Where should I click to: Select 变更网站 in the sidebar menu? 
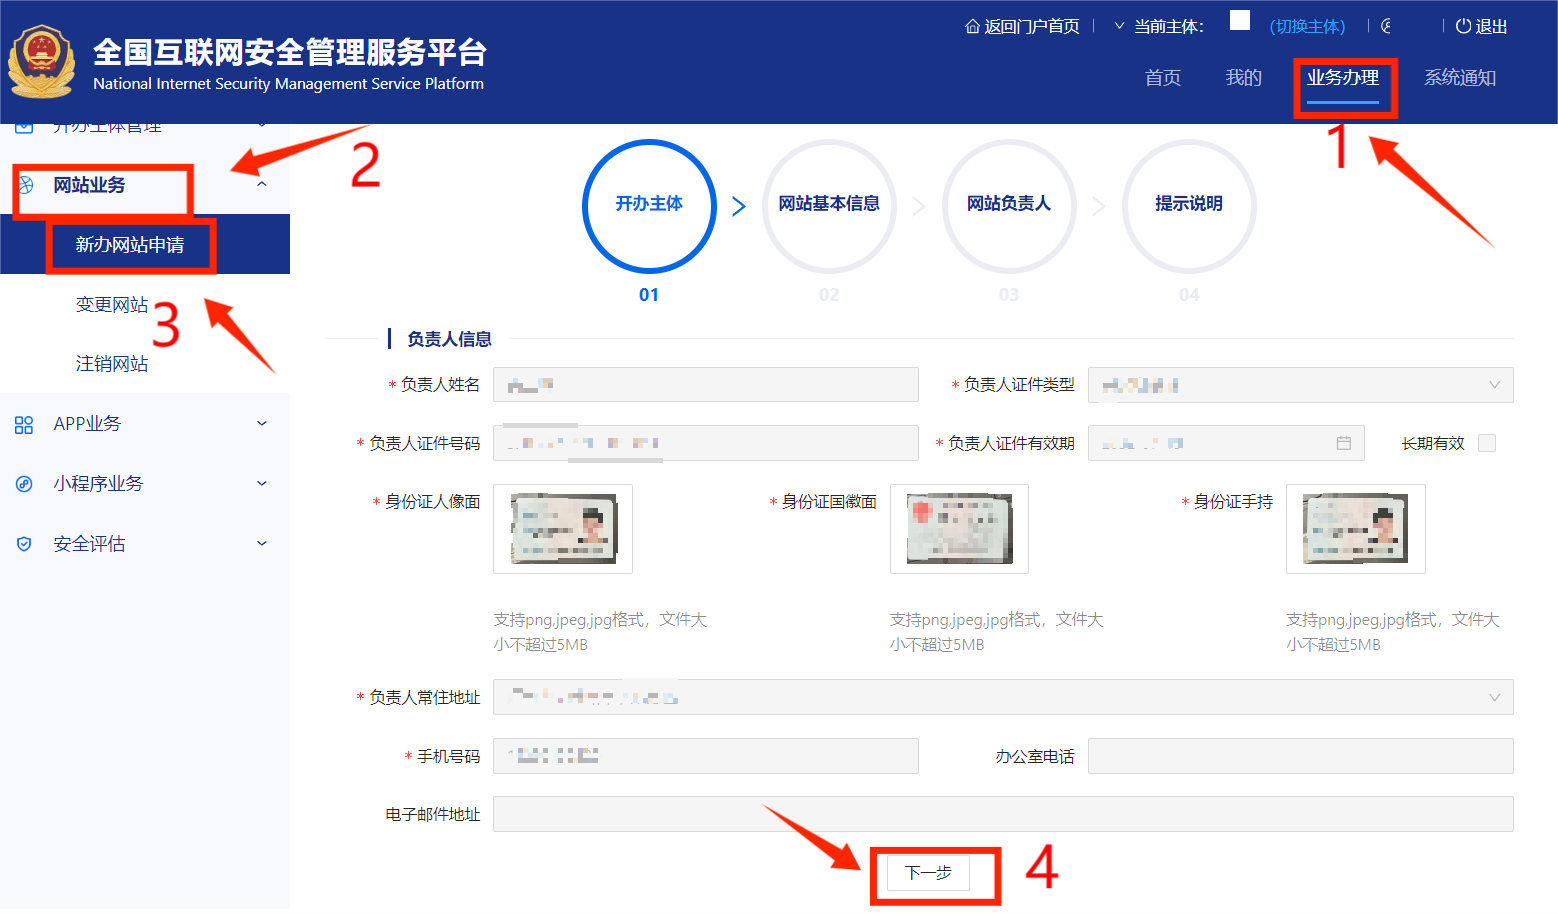[111, 304]
